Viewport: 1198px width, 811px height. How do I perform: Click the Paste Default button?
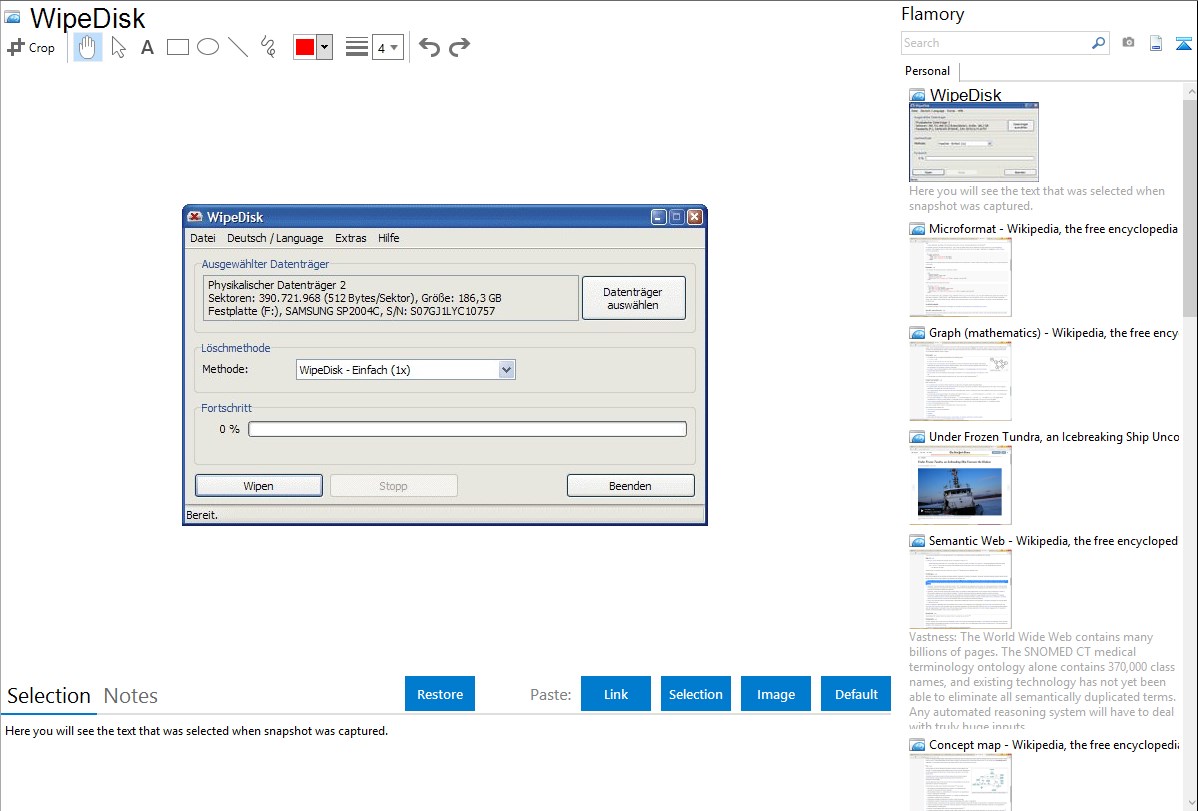pos(856,694)
